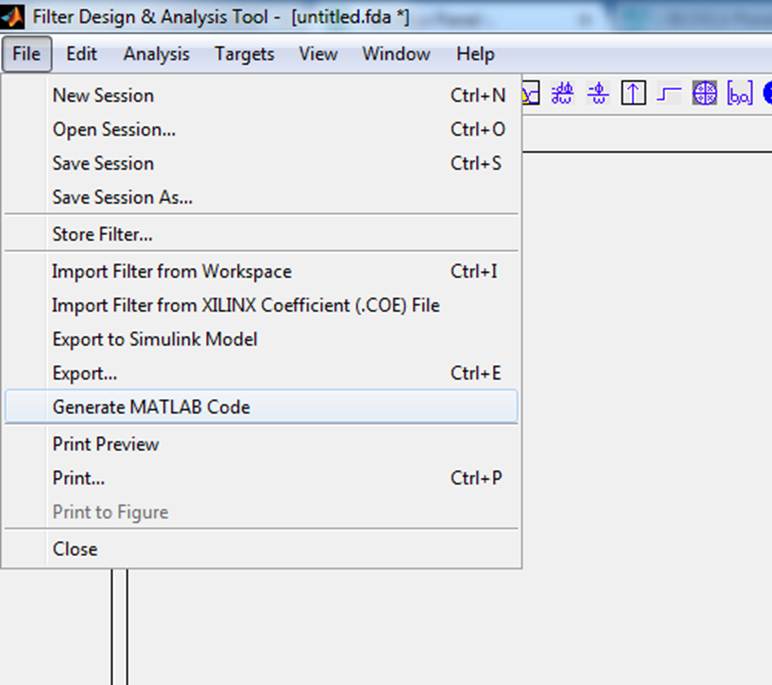The height and width of the screenshot is (685, 772).
Task: Choose Export to Simulink Model
Action: click(155, 340)
